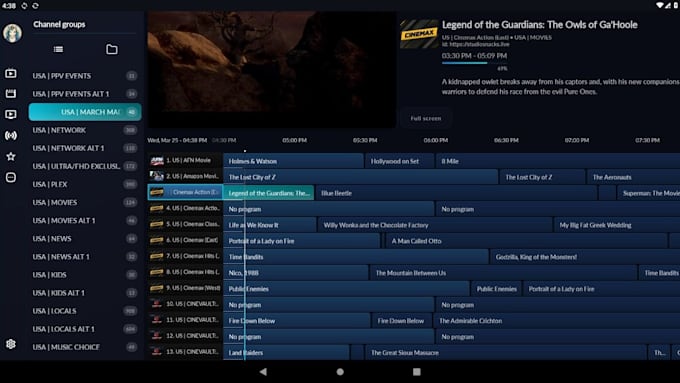
Task: Open the round sidebar icon below the star
Action: point(11,177)
